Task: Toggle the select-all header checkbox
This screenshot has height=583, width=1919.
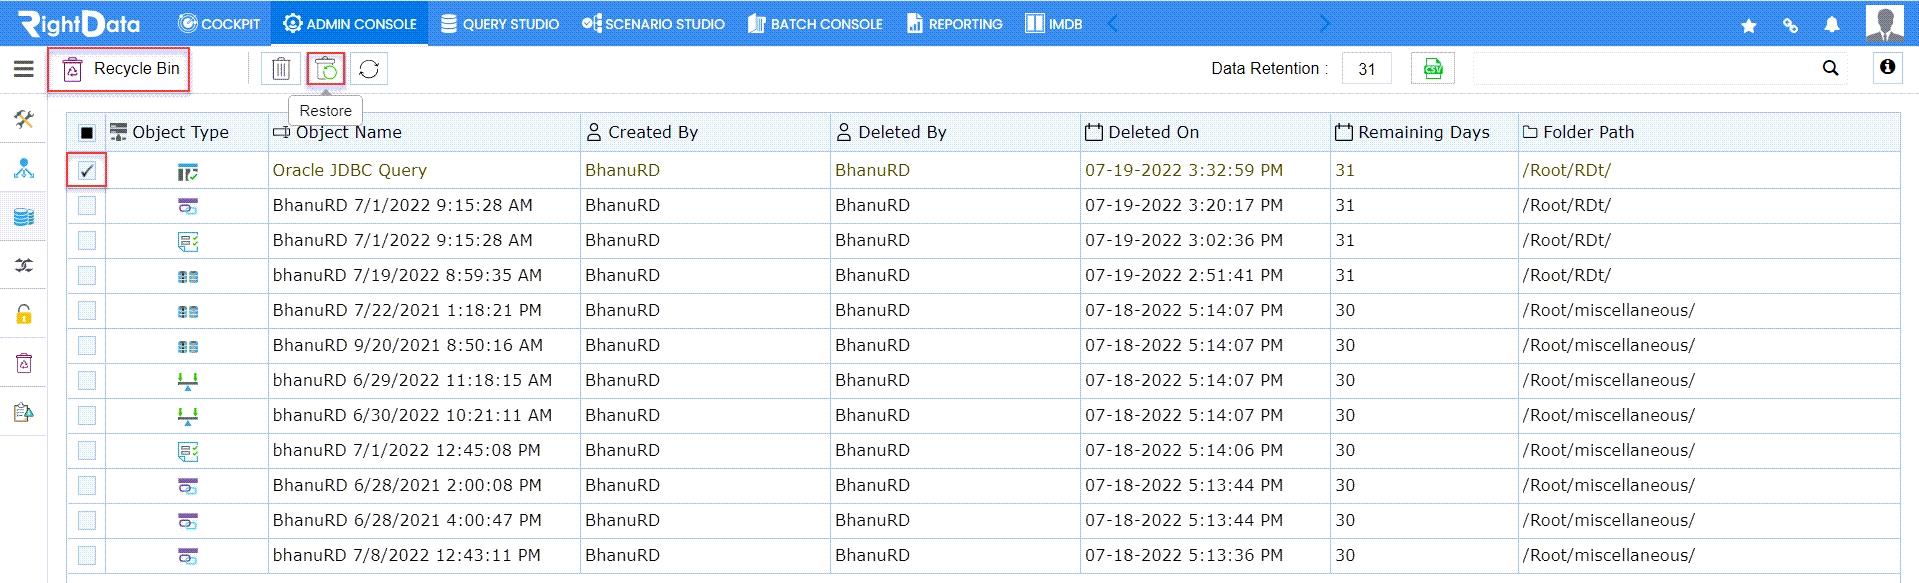Action: coord(87,132)
